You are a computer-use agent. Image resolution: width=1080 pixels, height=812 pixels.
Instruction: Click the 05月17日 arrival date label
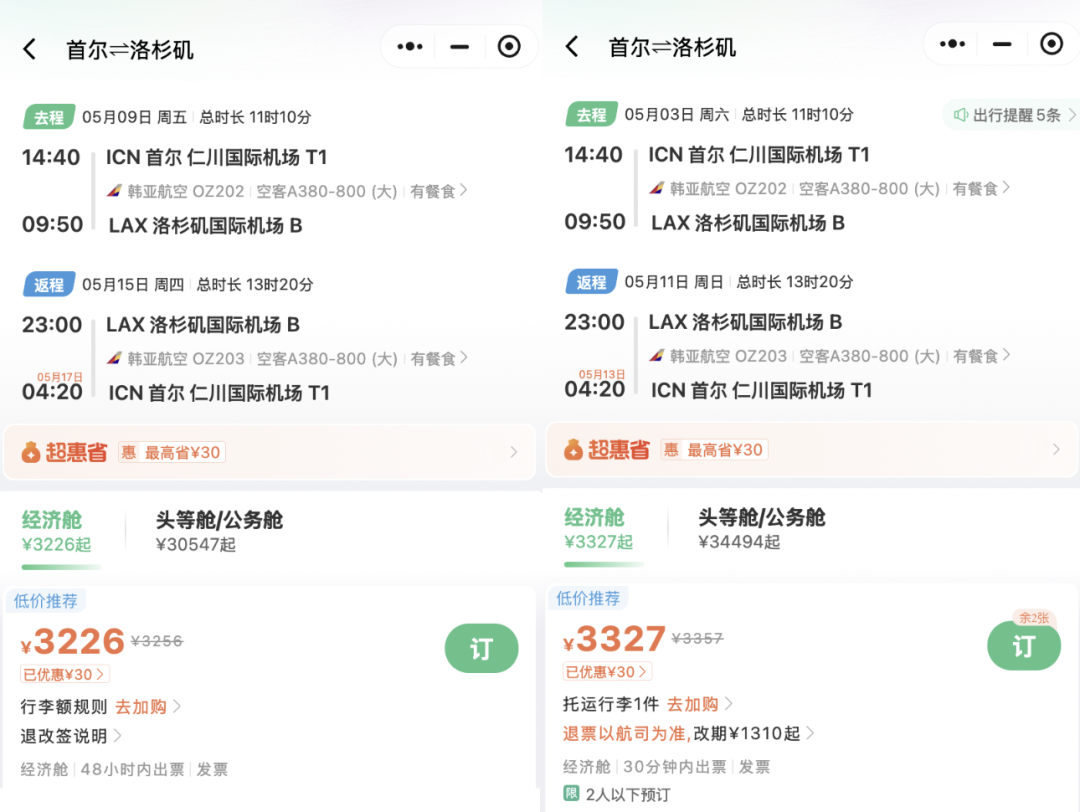pyautogui.click(x=60, y=377)
